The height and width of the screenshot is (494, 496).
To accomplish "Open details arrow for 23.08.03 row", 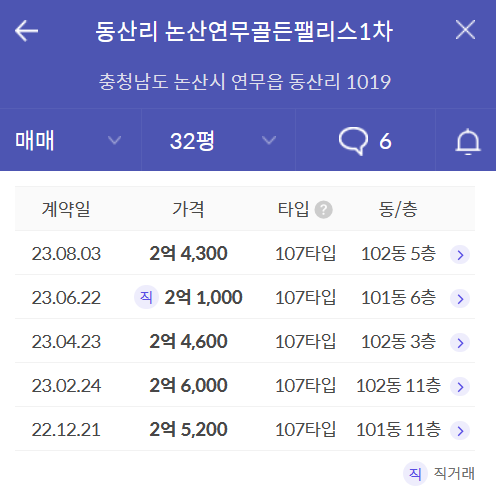I will pyautogui.click(x=460, y=255).
